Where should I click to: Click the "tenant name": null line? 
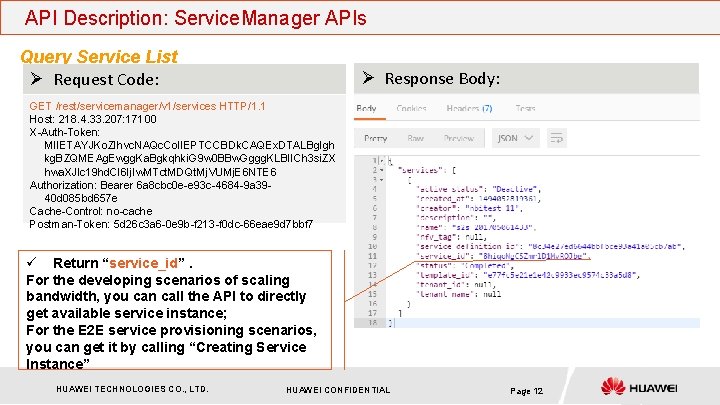click(x=458, y=294)
